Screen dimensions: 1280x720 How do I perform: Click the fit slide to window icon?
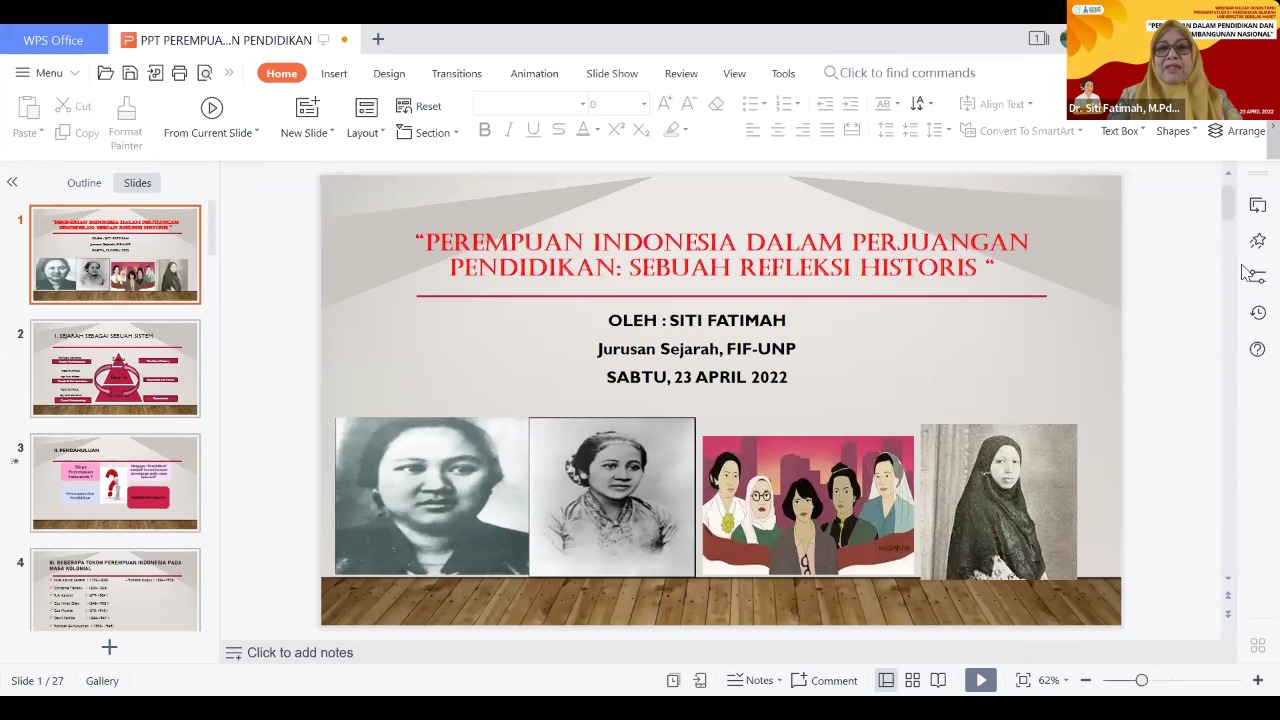point(1022,681)
